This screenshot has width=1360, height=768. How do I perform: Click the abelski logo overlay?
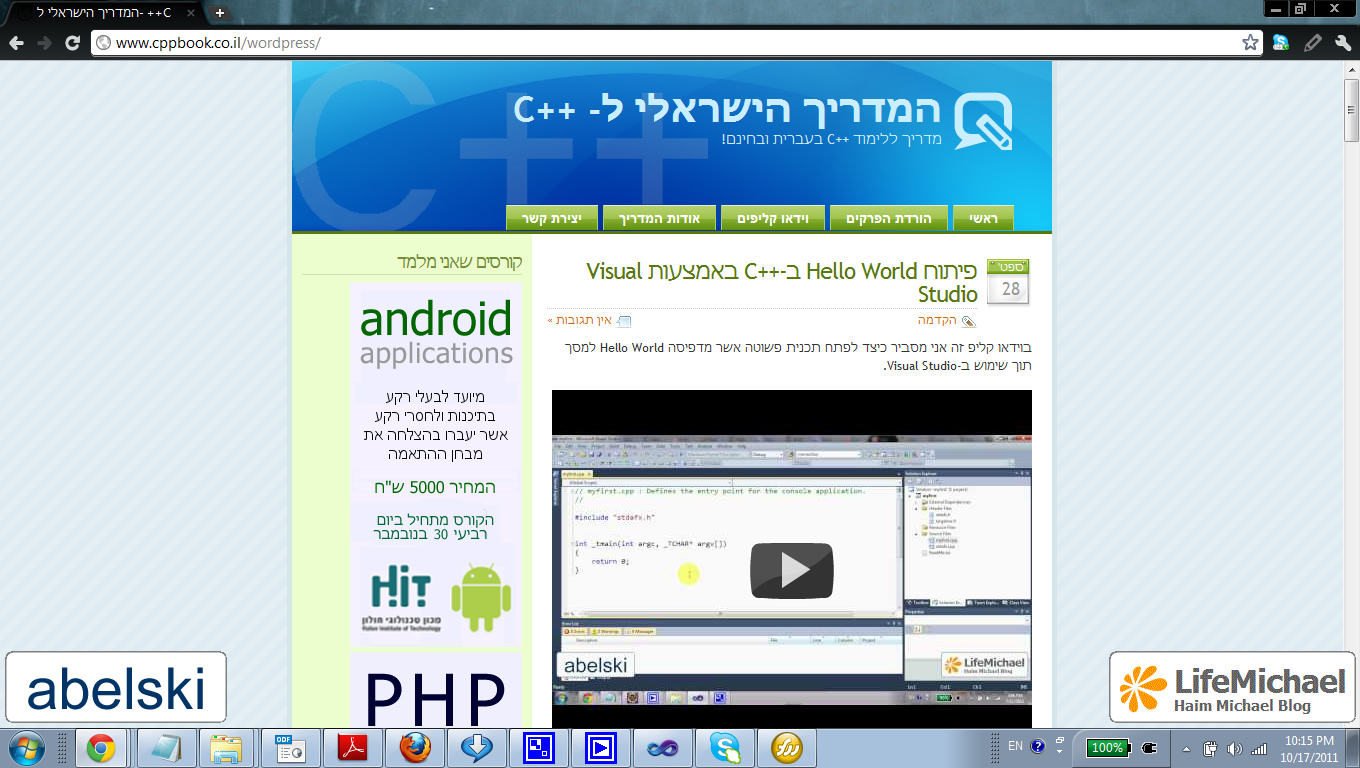[116, 687]
